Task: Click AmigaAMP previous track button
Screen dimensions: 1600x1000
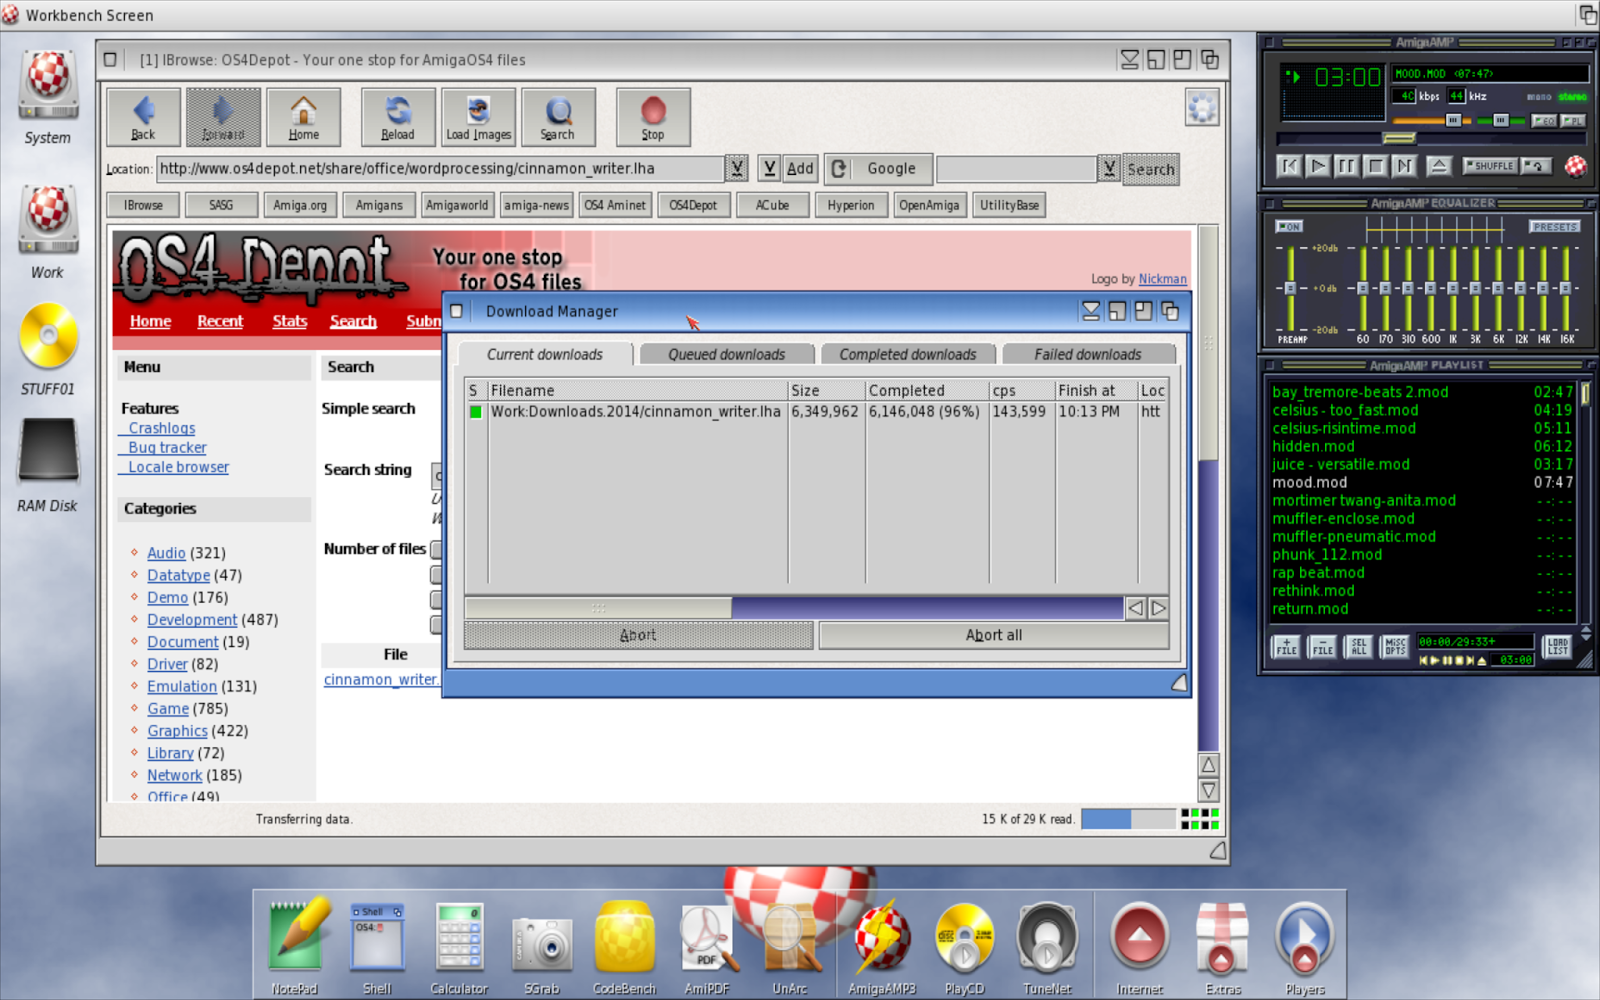Action: tap(1289, 166)
